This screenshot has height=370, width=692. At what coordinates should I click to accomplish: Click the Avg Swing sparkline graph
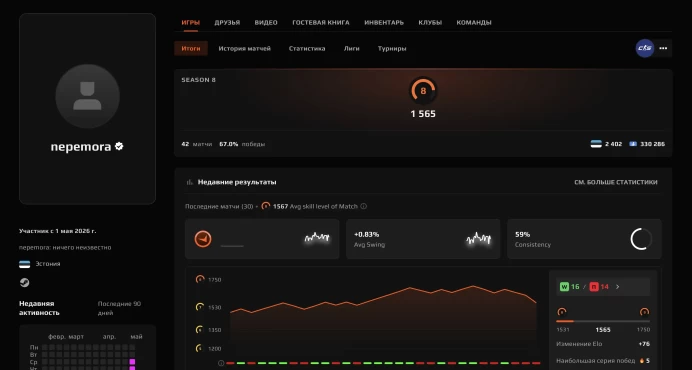coord(478,239)
